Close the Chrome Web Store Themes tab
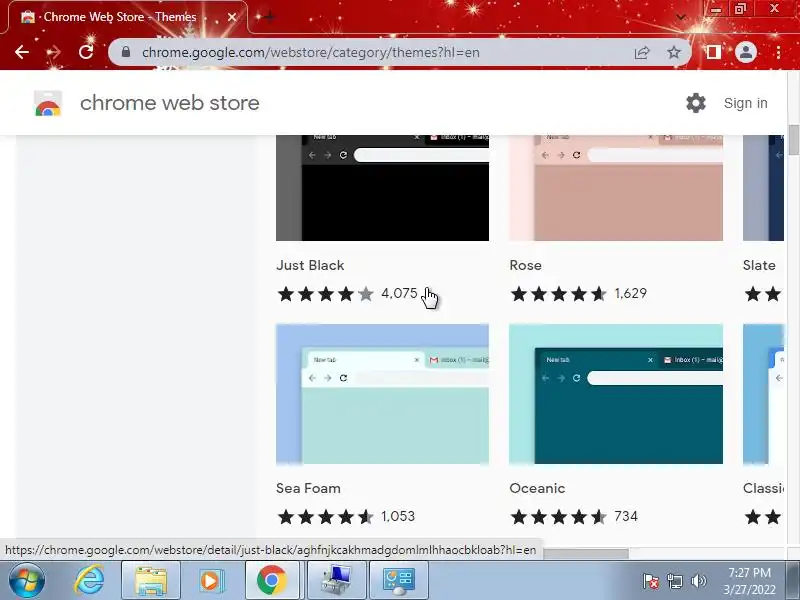Viewport: 800px width, 600px height. tap(232, 17)
